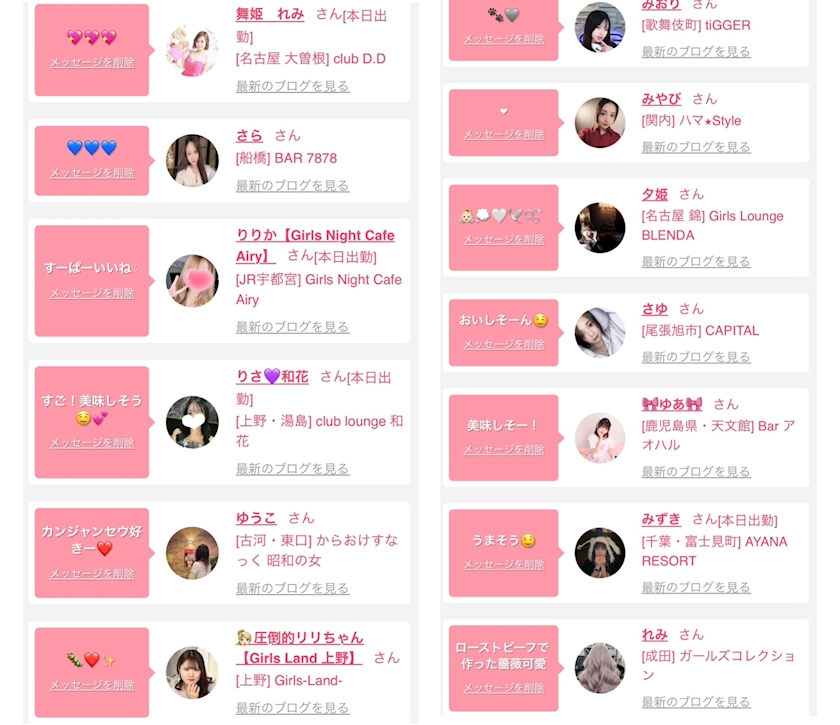The image size is (840, 725).
Task: Open the さら name link
Action: pyautogui.click(x=249, y=135)
